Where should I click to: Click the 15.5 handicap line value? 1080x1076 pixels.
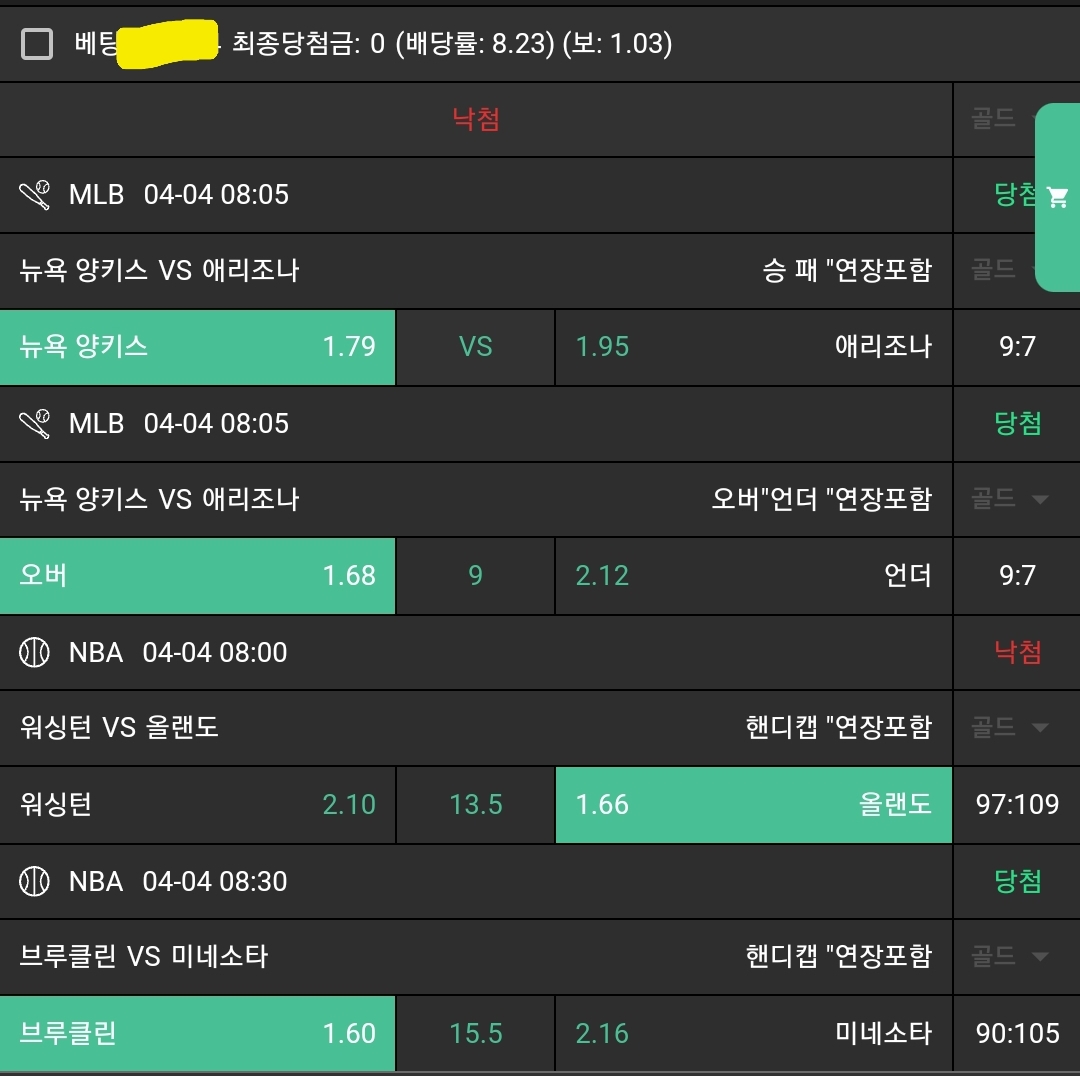pyautogui.click(x=475, y=1034)
